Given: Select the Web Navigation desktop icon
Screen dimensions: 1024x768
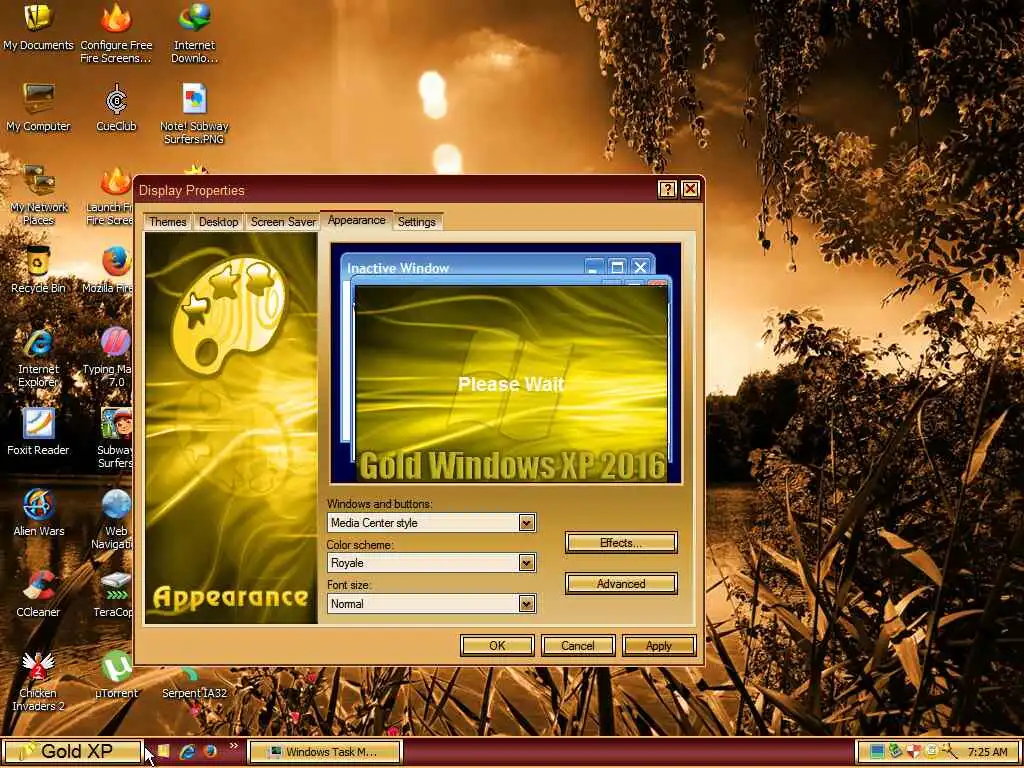Looking at the screenshot, I should (114, 519).
